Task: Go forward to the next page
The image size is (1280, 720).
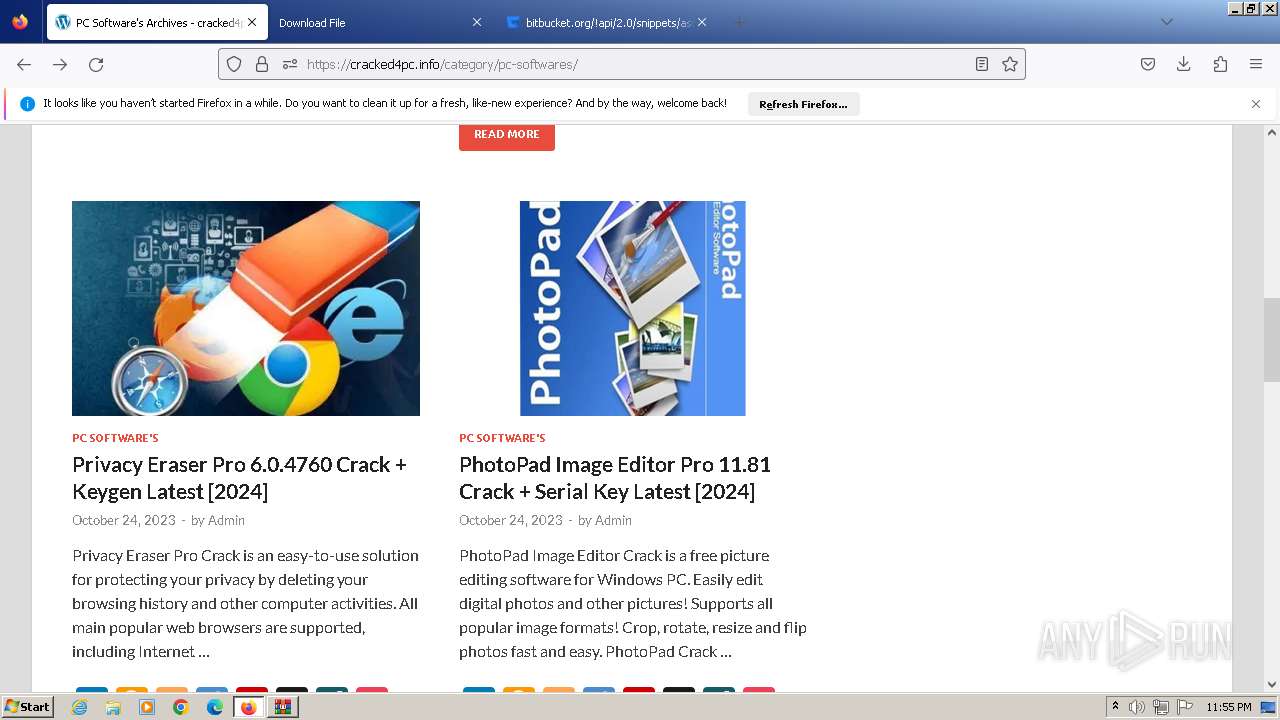Action: tap(60, 64)
